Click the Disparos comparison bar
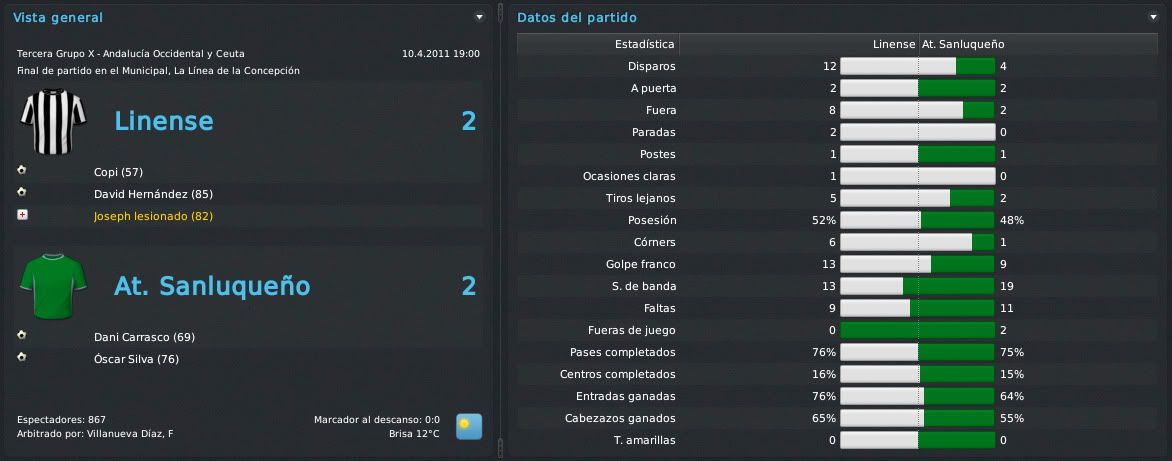 point(918,66)
